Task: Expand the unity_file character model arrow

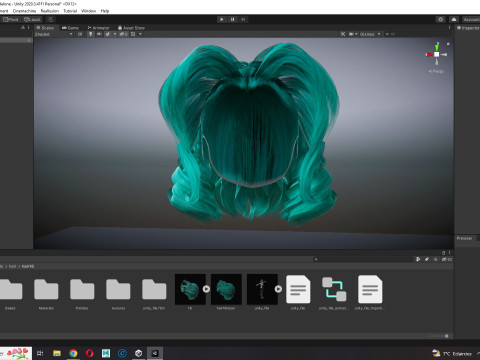Action: [278, 289]
